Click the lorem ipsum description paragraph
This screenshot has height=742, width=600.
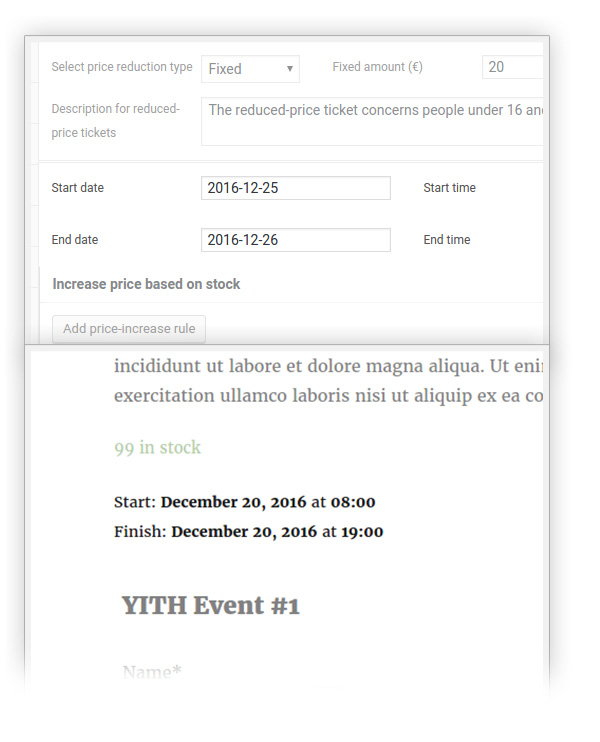[x=328, y=381]
